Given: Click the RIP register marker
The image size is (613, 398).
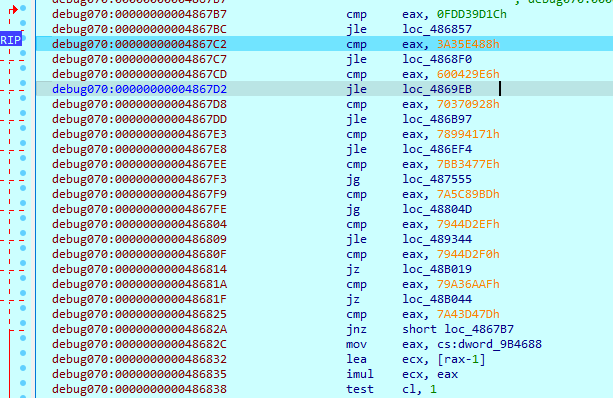Looking at the screenshot, I should point(11,40).
